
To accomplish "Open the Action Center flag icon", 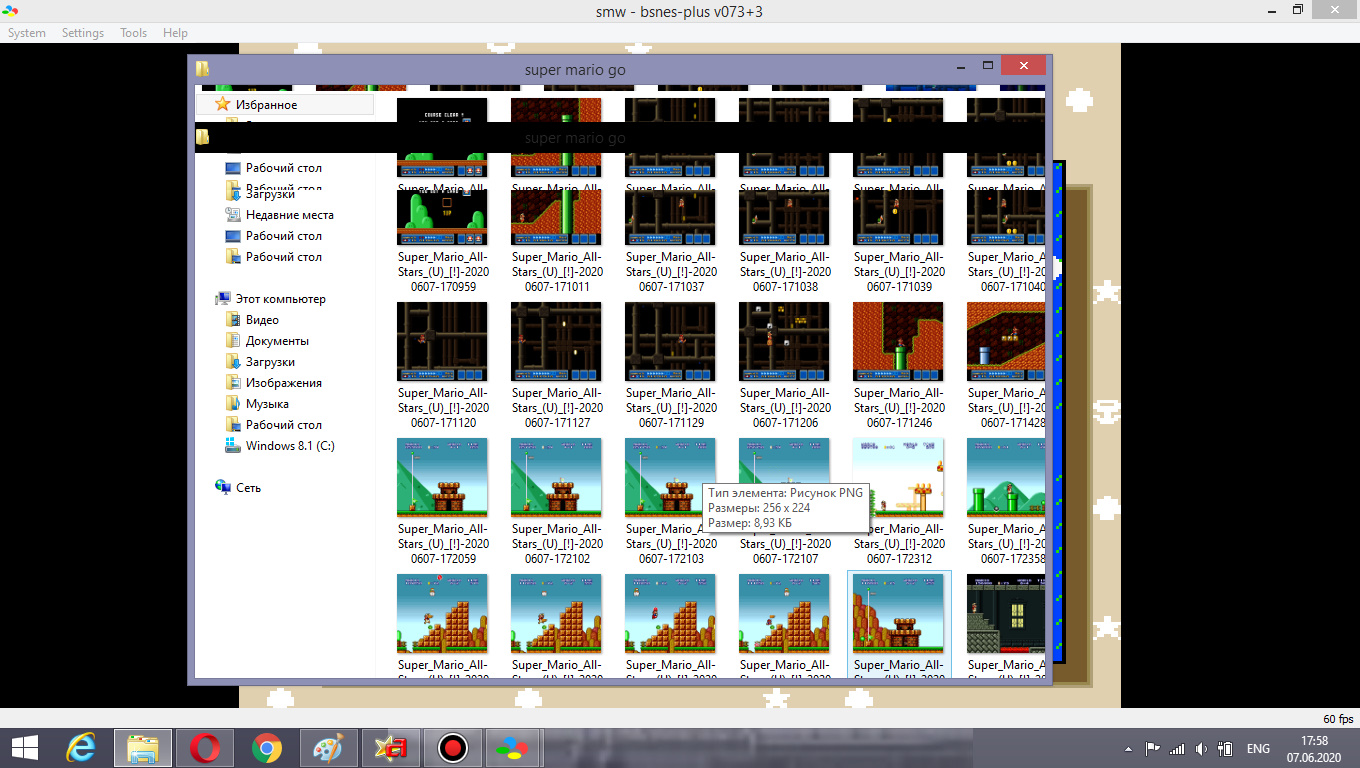I will pos(1152,748).
